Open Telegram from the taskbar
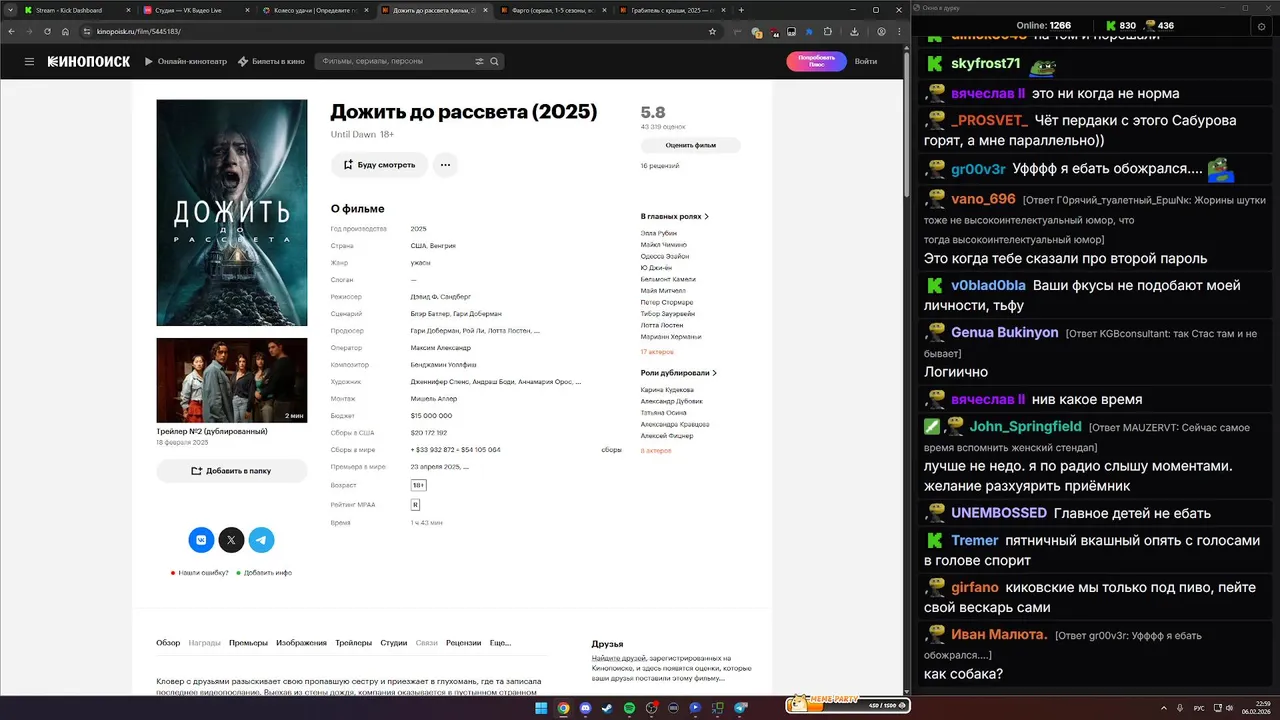 pos(741,708)
